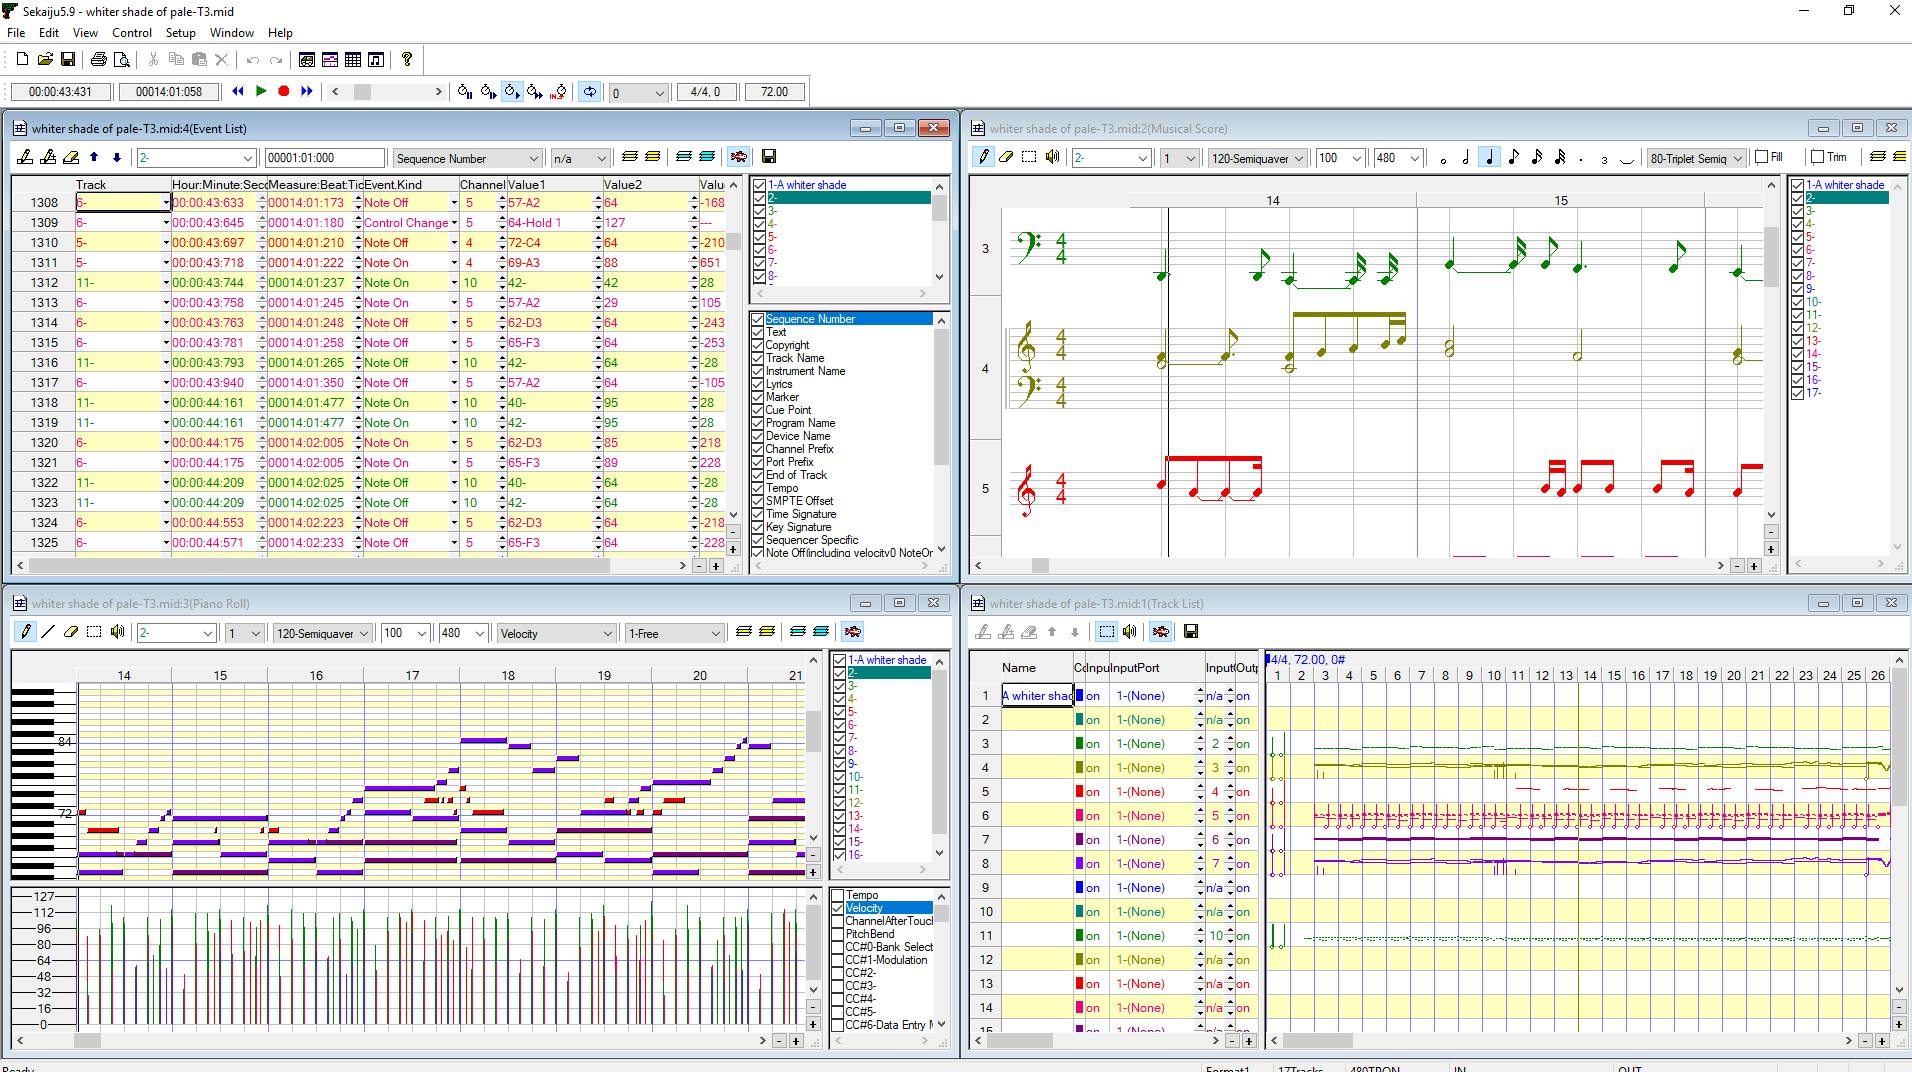Select the Pen tool in Musical Score window

tap(984, 158)
